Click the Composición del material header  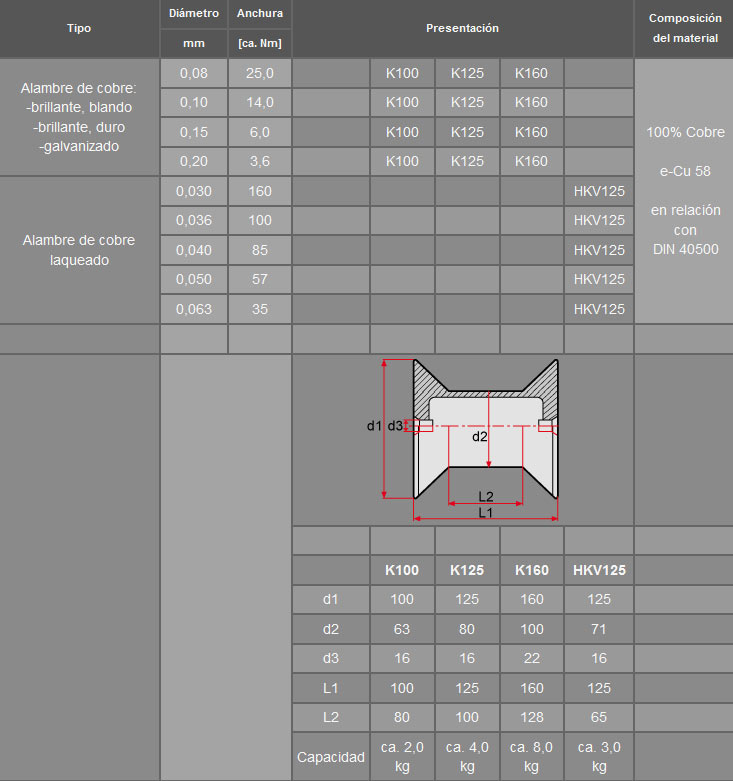[x=685, y=28]
